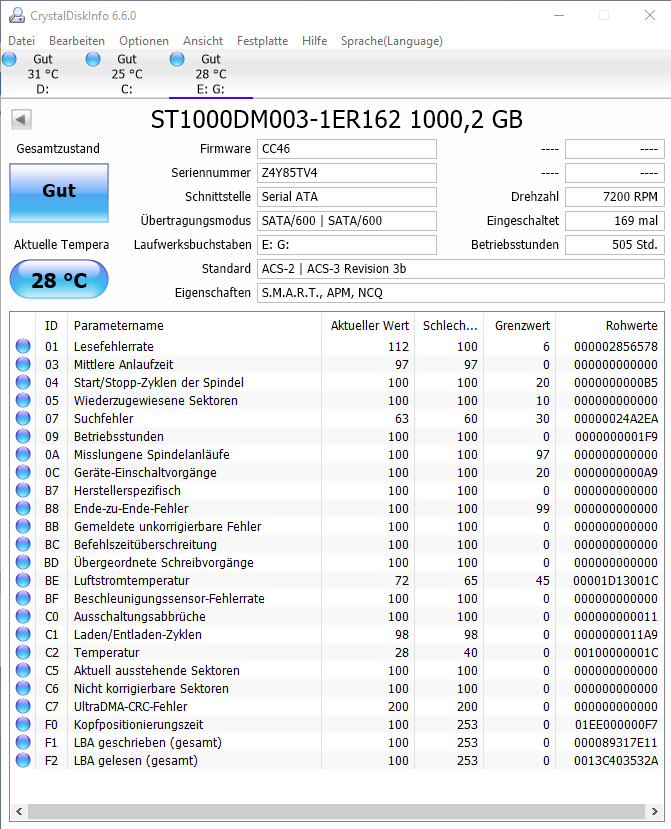This screenshot has height=829, width=671.
Task: Click status orb for Misslungene Spindelanläufe row
Action: [x=23, y=454]
